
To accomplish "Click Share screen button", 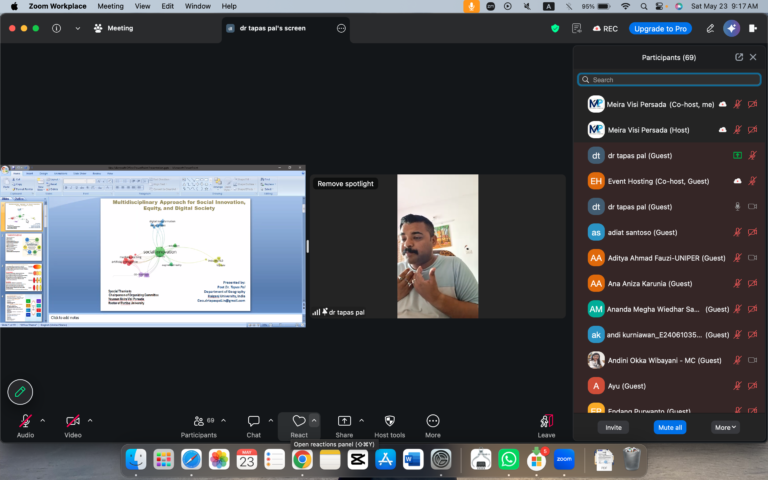I will click(x=344, y=425).
